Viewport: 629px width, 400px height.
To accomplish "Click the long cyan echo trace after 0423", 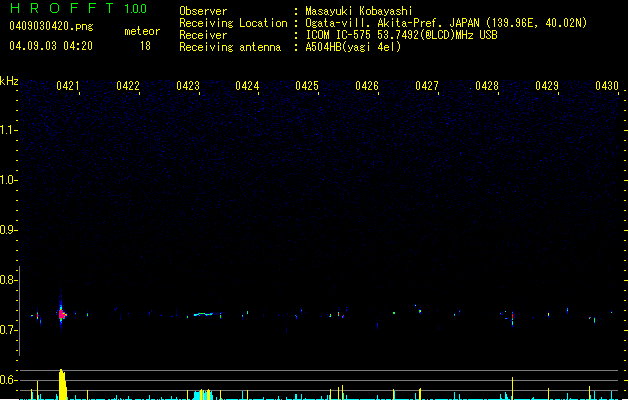I will click(204, 314).
